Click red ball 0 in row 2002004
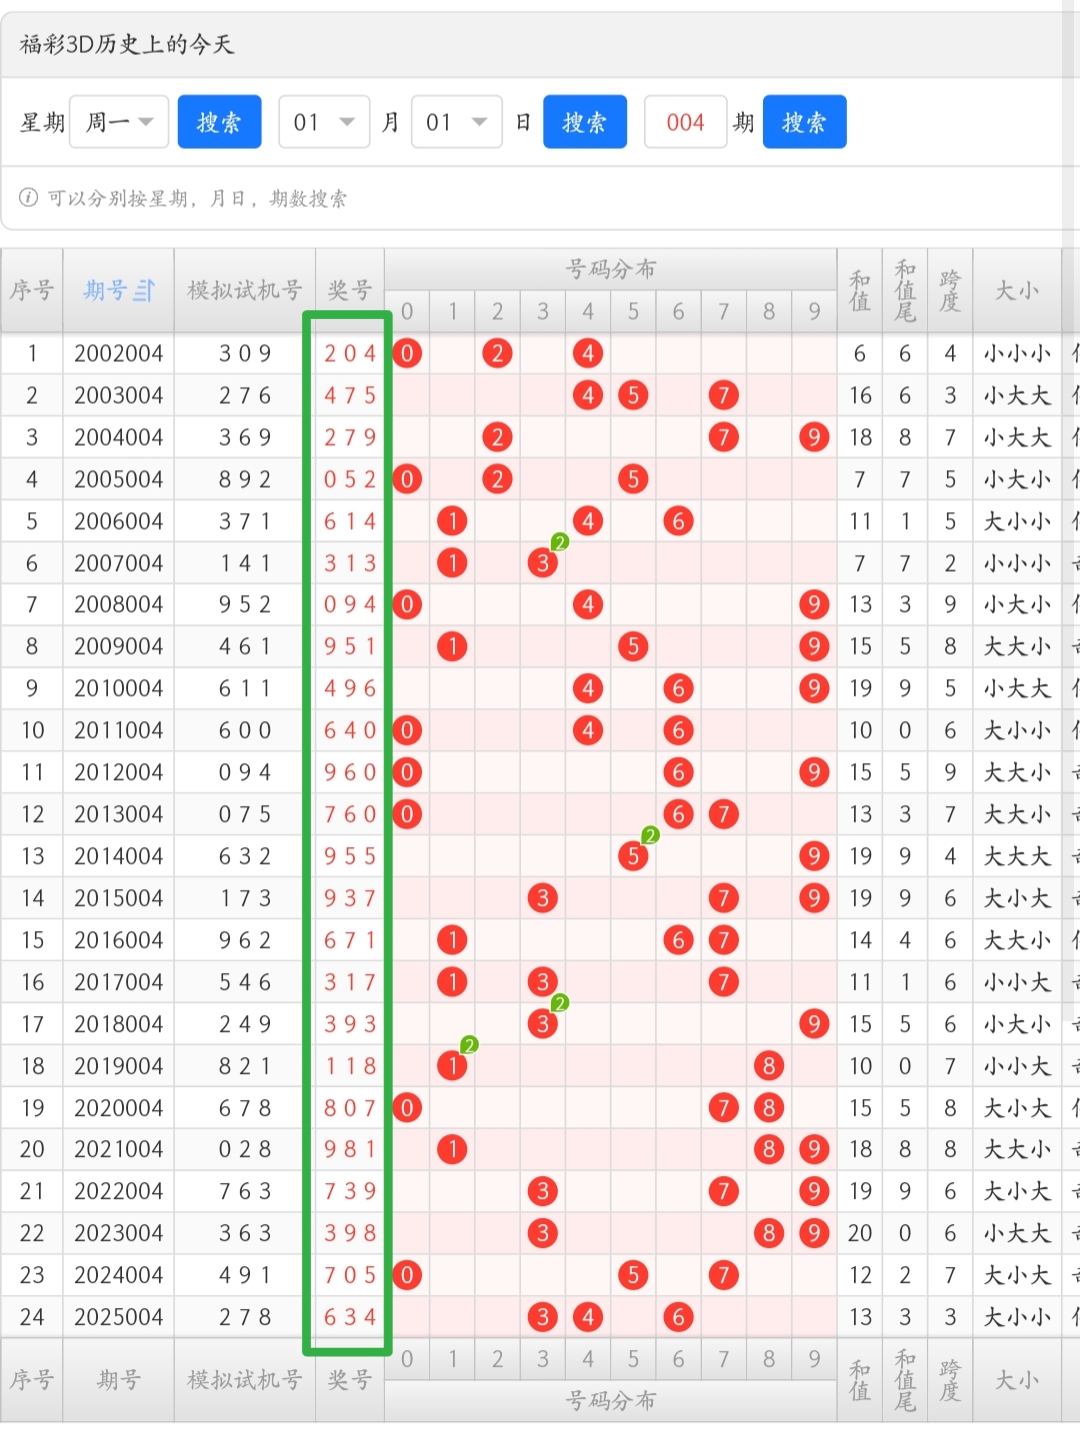 coord(407,353)
